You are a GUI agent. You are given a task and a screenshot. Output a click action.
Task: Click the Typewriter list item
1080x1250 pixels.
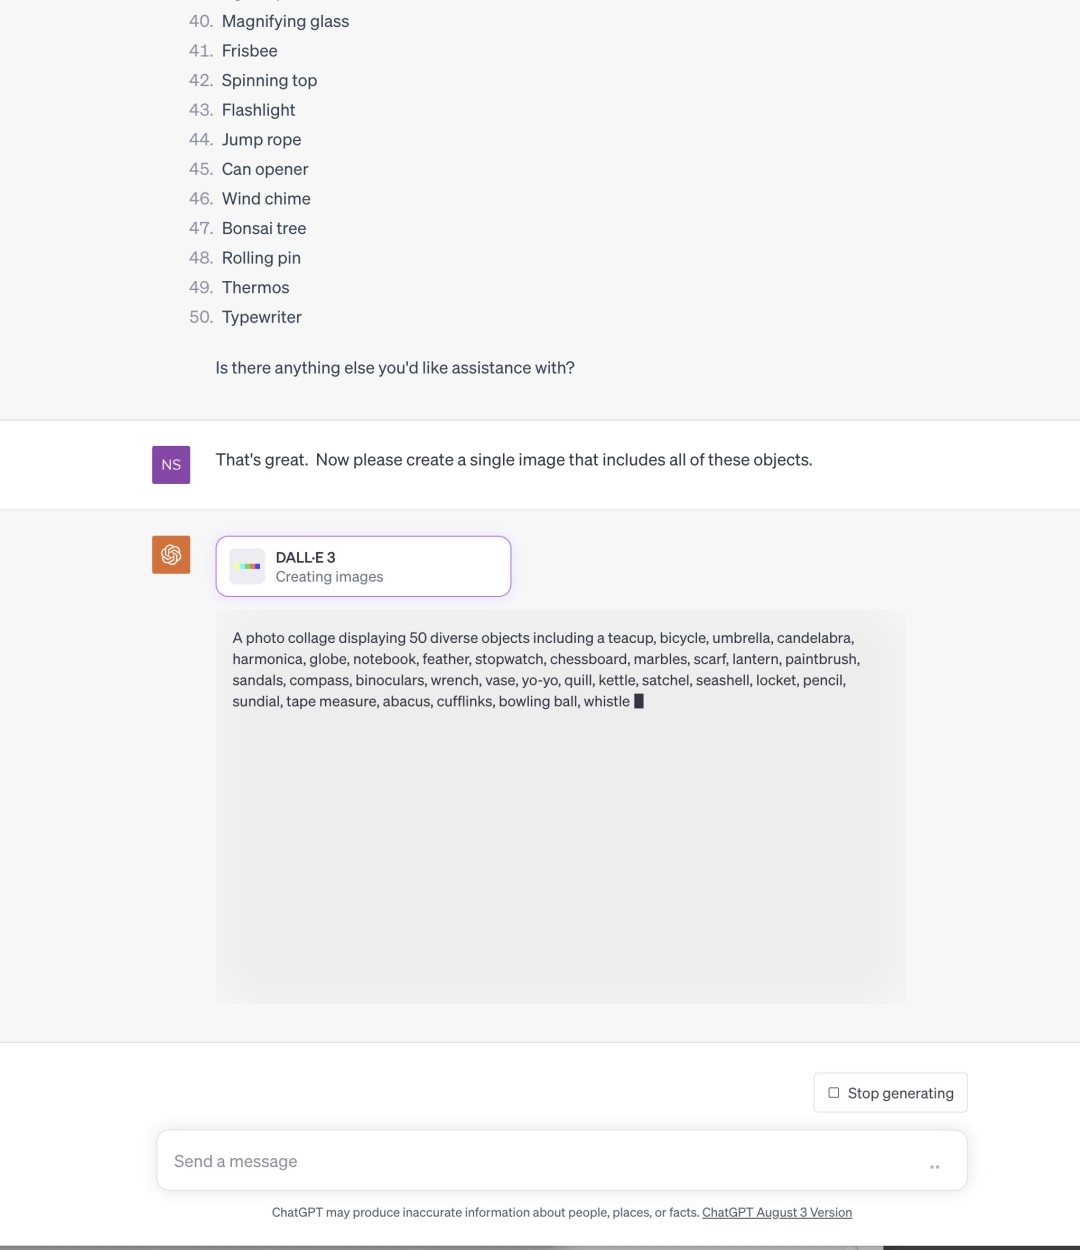tap(262, 317)
